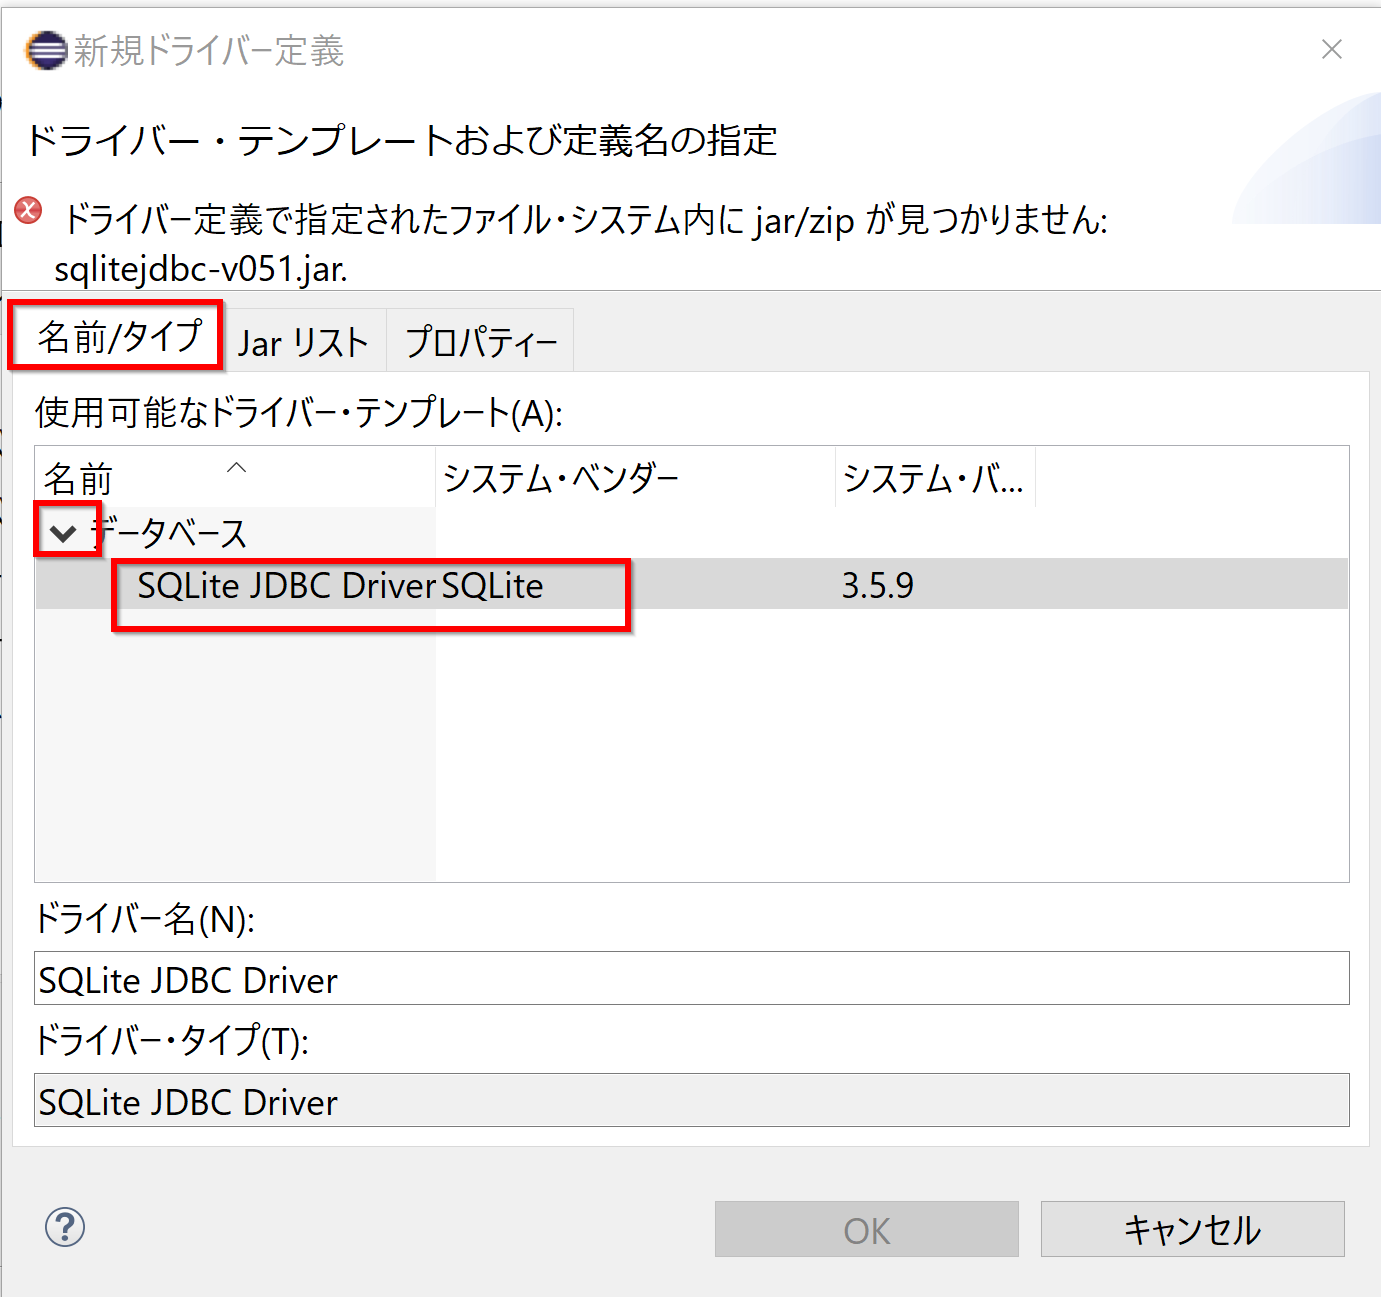Click the ドライバー名(N) label
The width and height of the screenshot is (1381, 1297).
pos(145,919)
